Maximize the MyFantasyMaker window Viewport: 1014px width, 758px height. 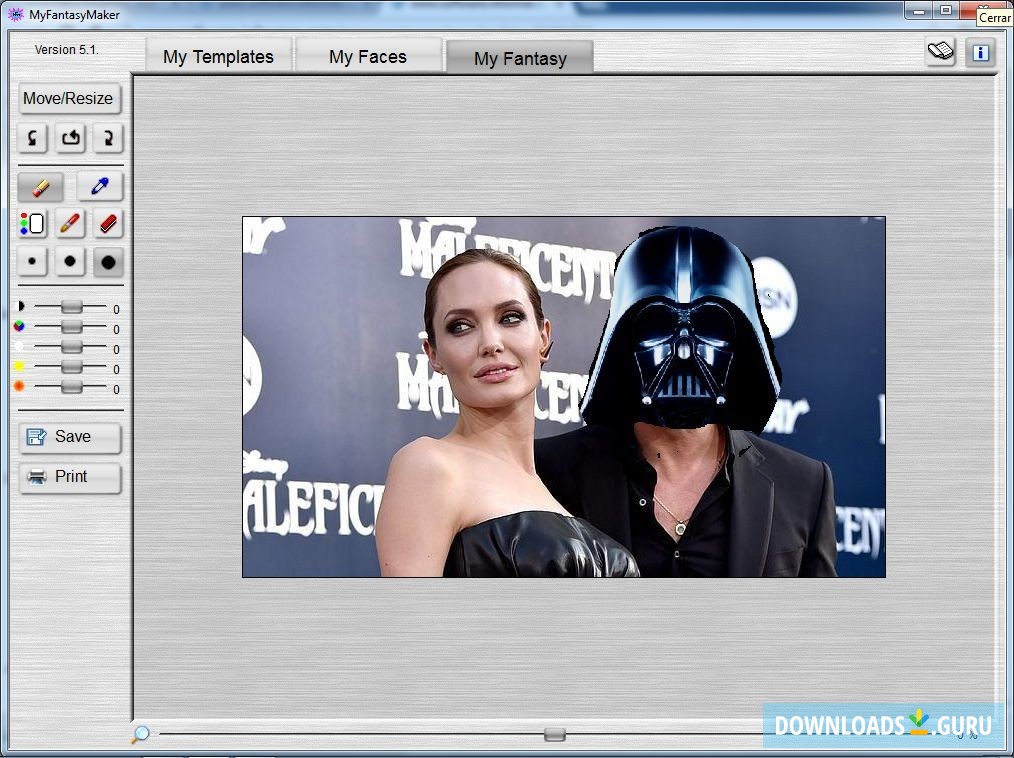[945, 10]
